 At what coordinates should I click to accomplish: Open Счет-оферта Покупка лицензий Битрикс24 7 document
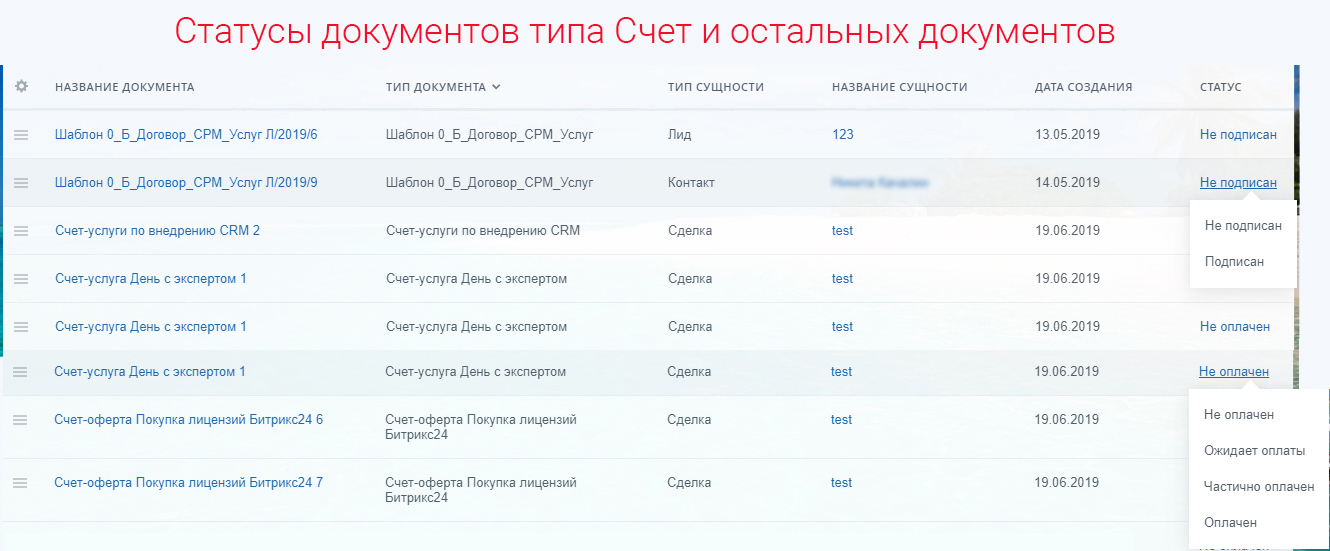pos(188,483)
